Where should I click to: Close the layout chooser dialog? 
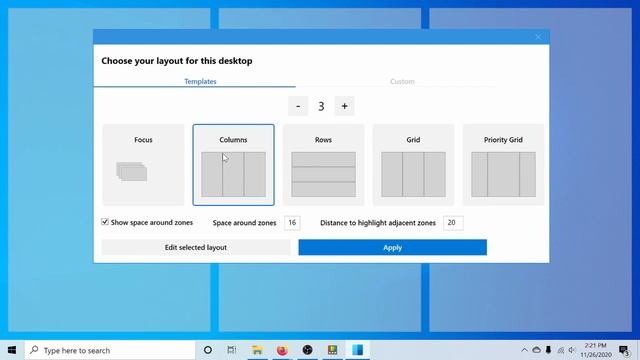point(538,37)
